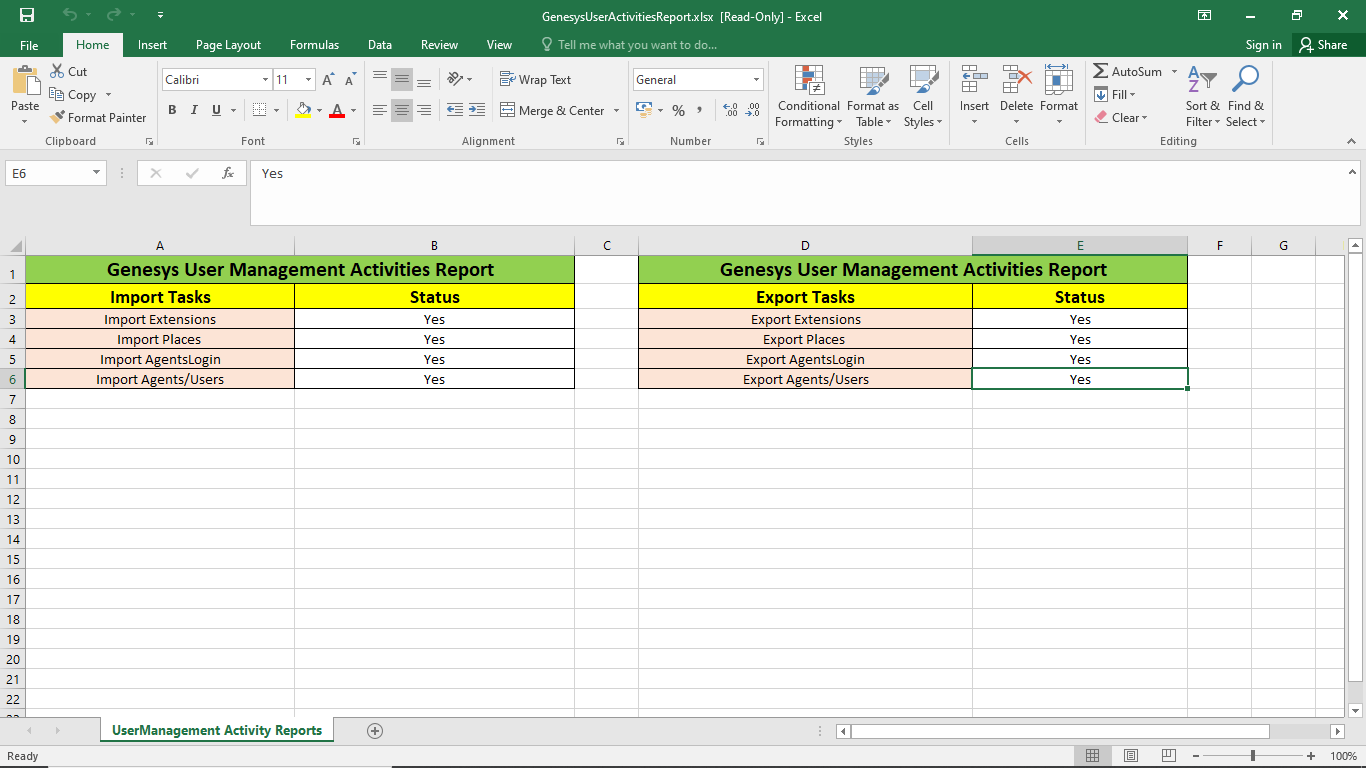
Task: Click the Percent Style icon
Action: tap(678, 110)
